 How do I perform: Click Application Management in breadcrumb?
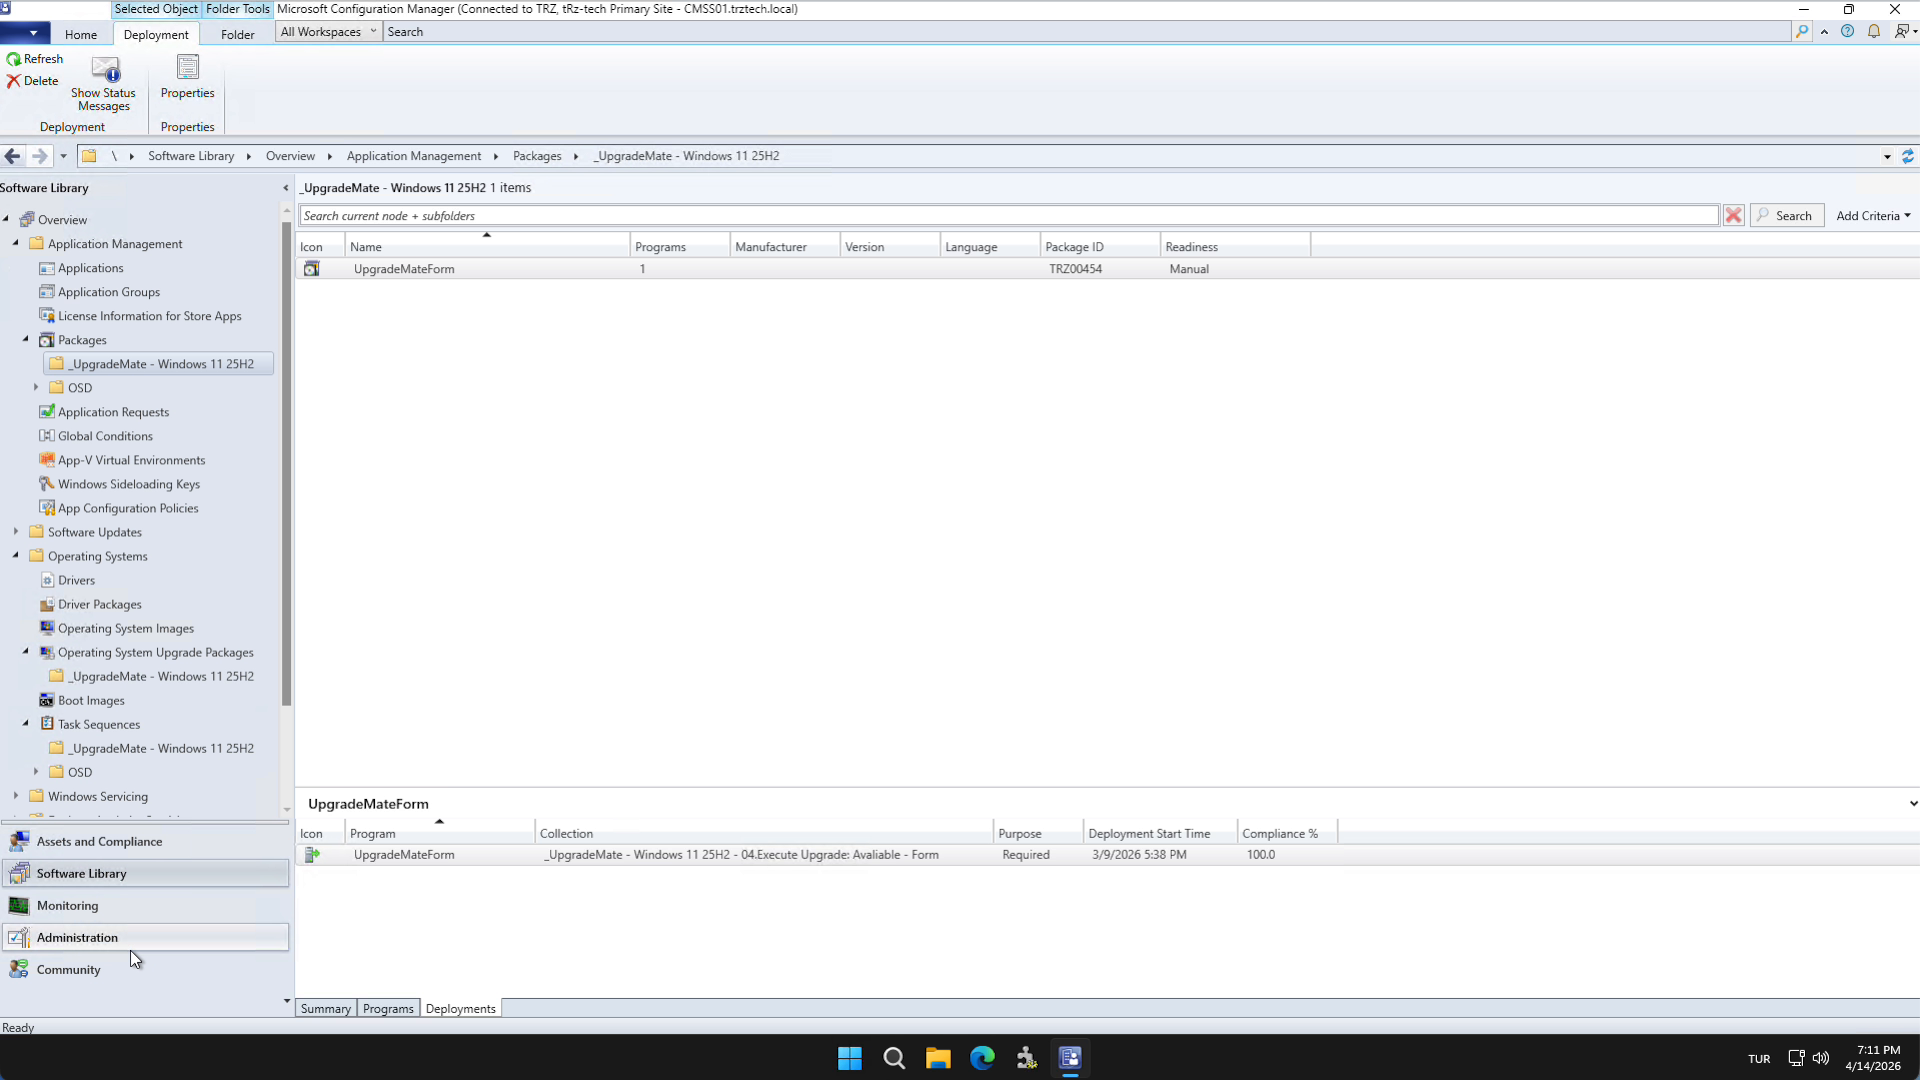click(414, 156)
